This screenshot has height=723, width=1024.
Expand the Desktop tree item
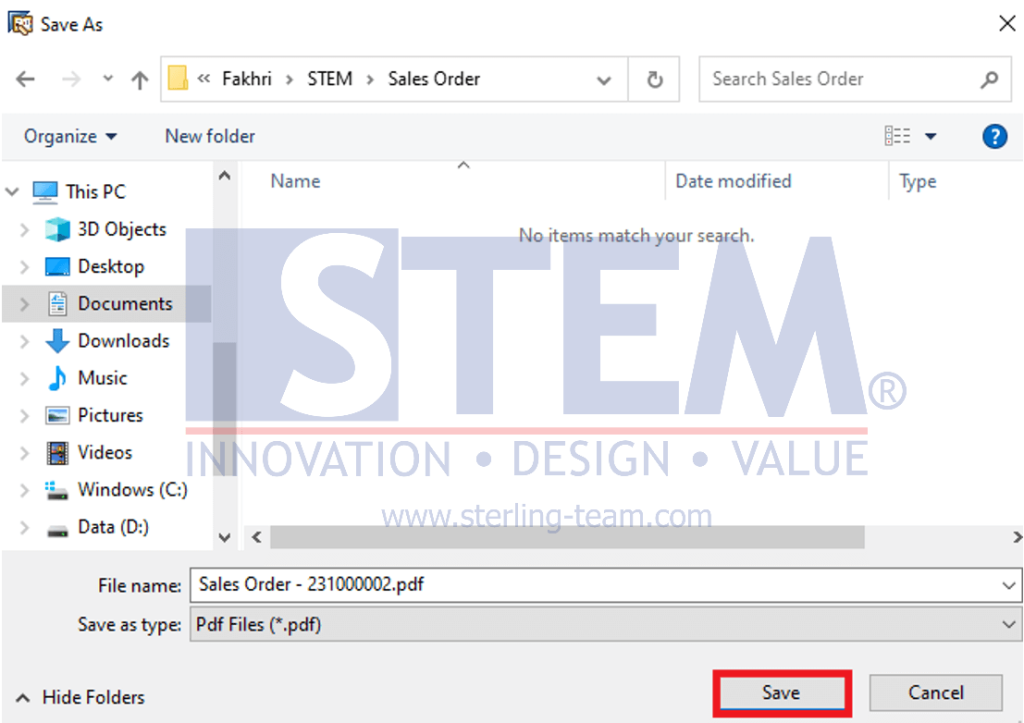pyautogui.click(x=23, y=266)
